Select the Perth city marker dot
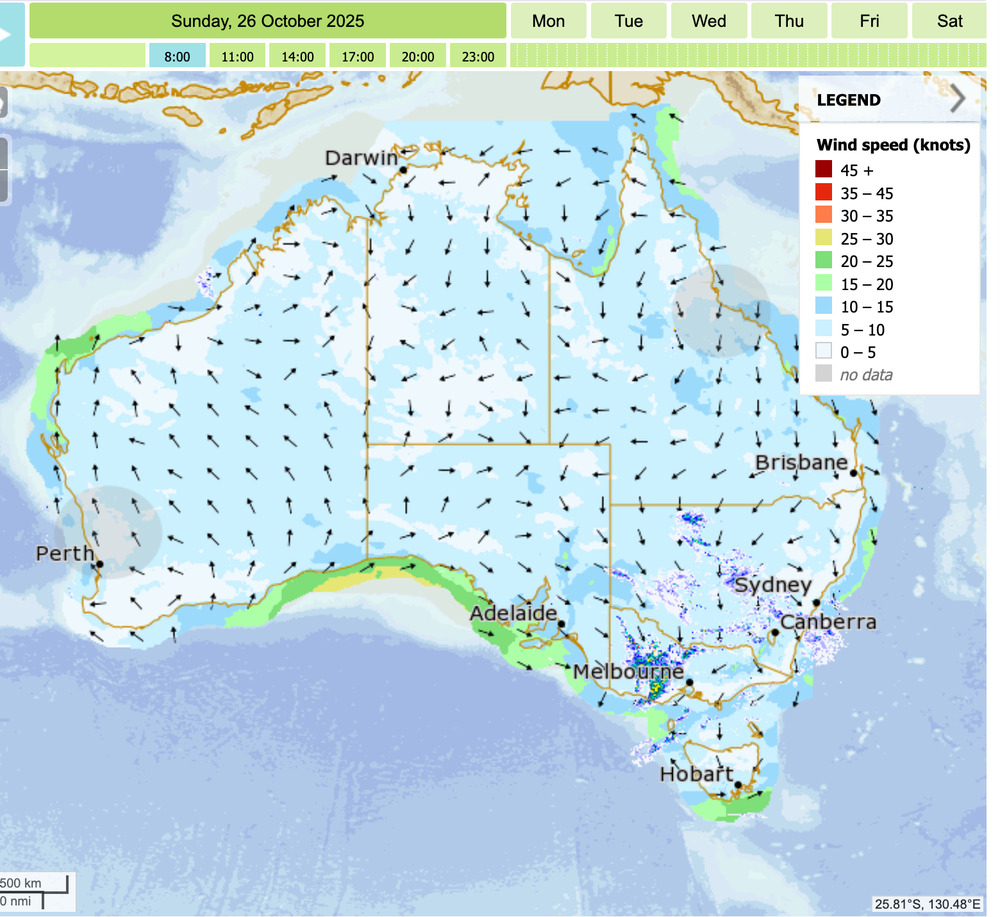 pyautogui.click(x=100, y=565)
